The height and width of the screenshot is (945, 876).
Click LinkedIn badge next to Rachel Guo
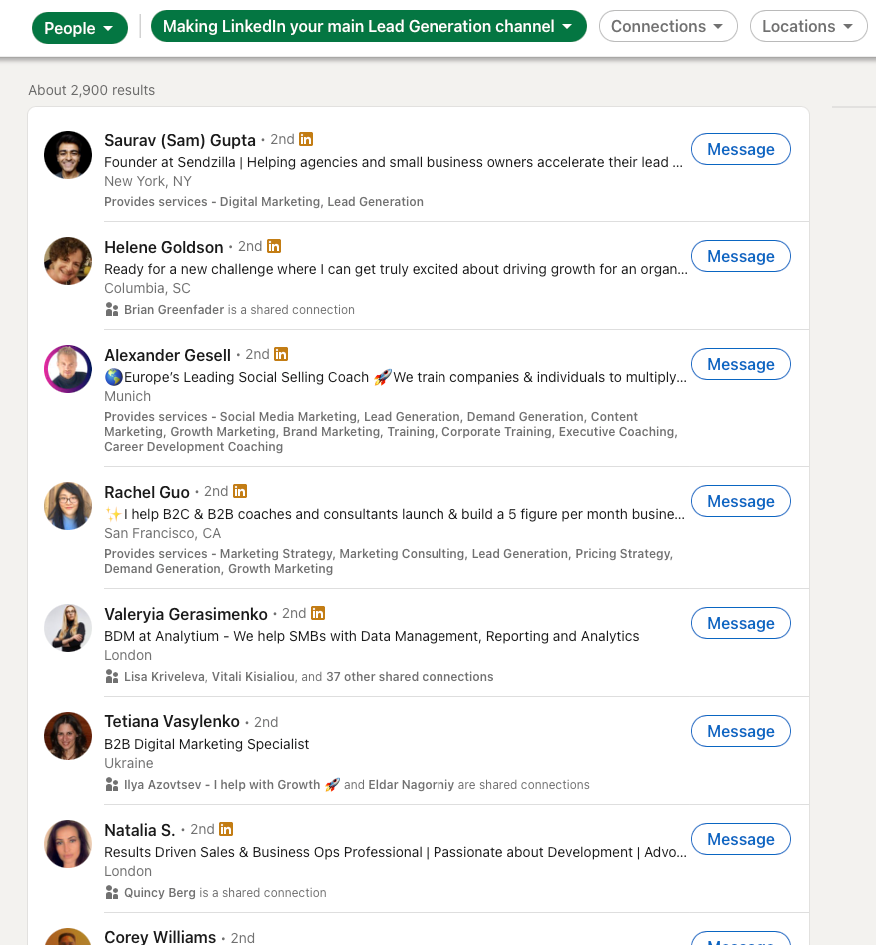[x=240, y=491]
